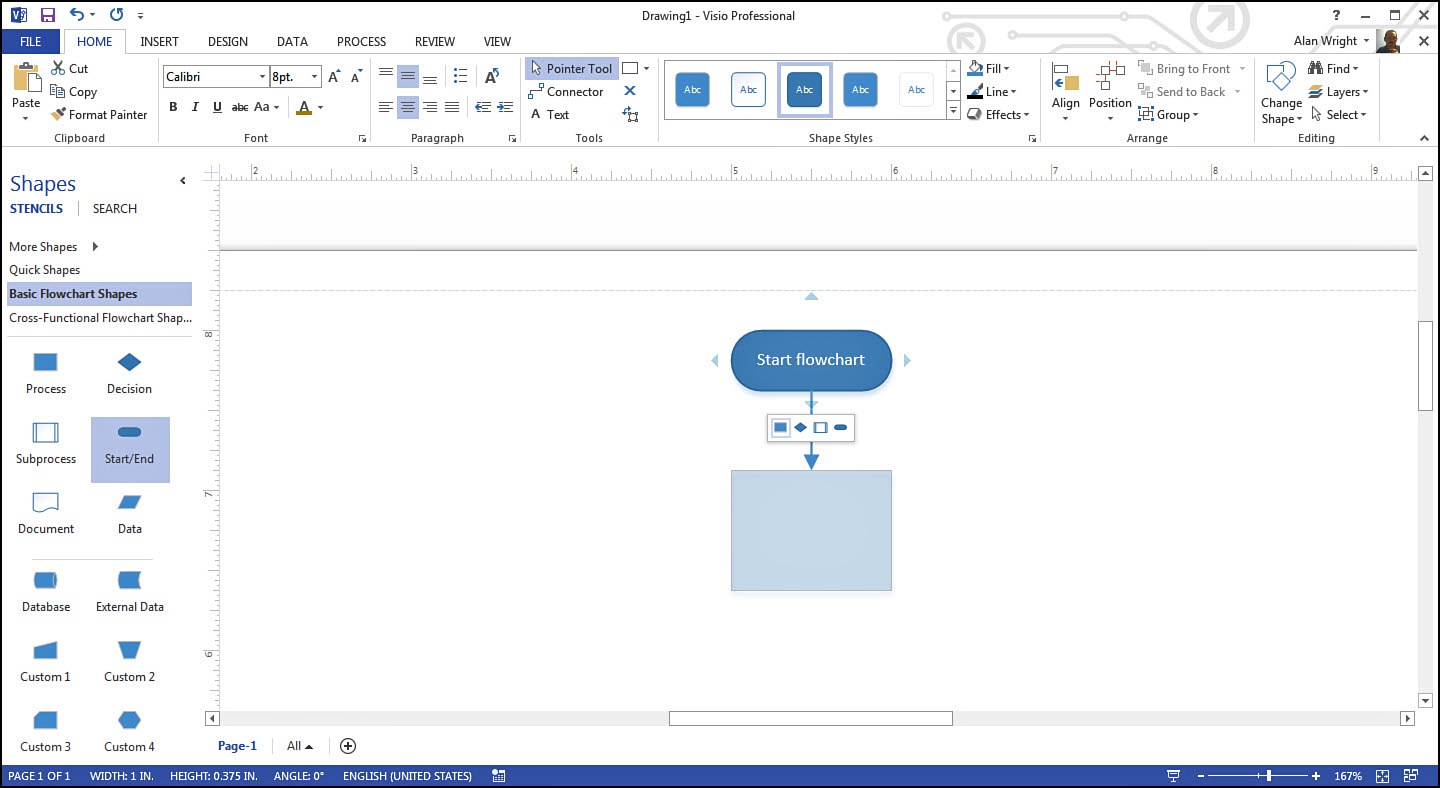
Task: Click the horizontal scrollbar thumb
Action: coord(811,718)
